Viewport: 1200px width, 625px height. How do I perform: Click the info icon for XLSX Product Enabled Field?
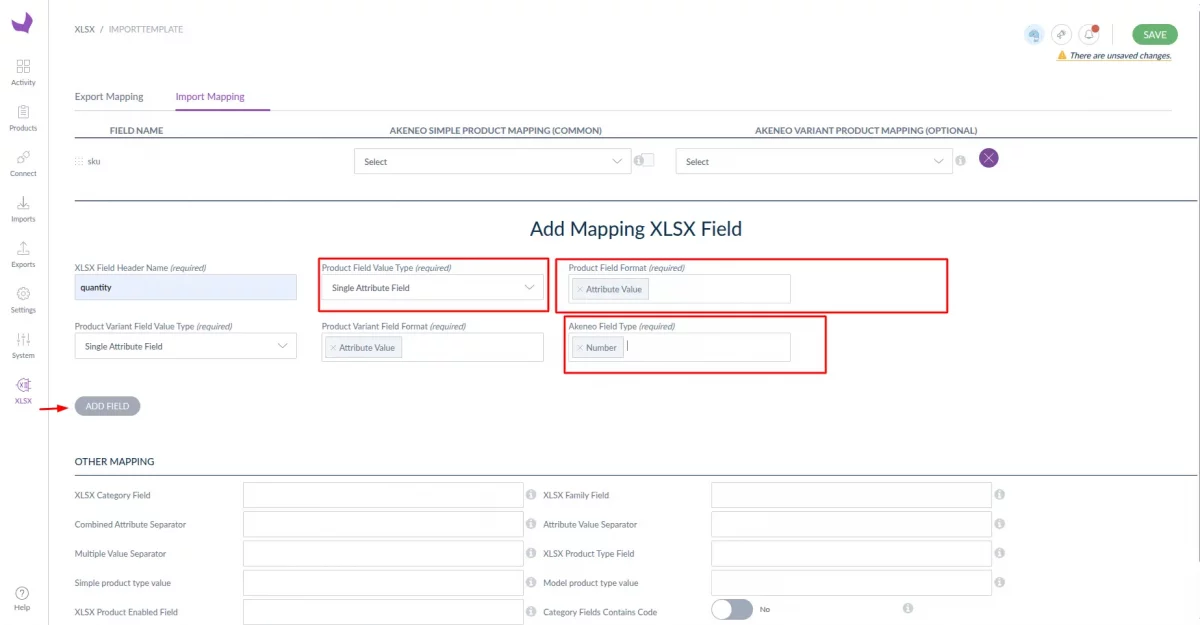pos(531,611)
